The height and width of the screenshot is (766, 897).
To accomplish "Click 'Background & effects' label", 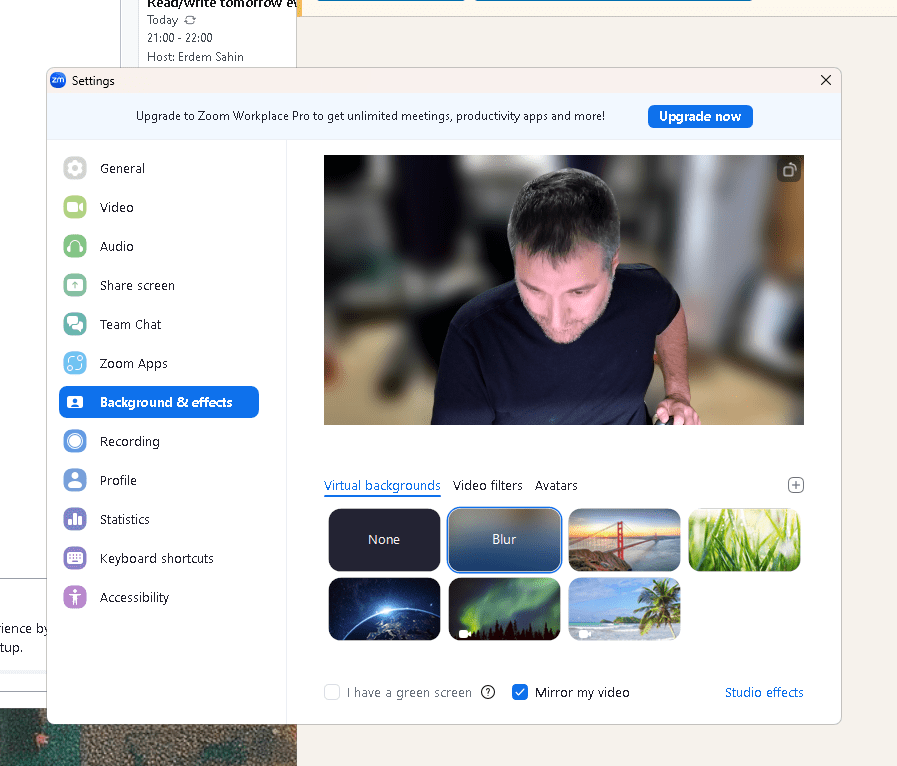I will coord(166,402).
